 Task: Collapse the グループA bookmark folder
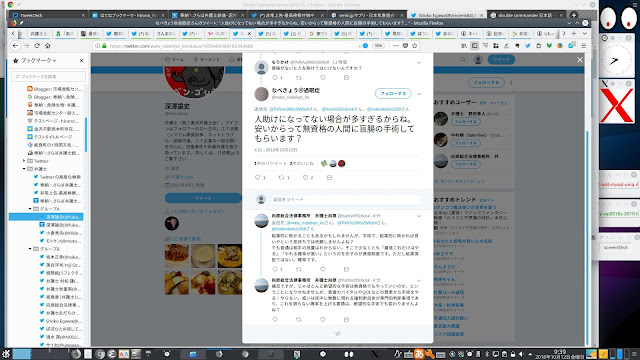(x=30, y=209)
